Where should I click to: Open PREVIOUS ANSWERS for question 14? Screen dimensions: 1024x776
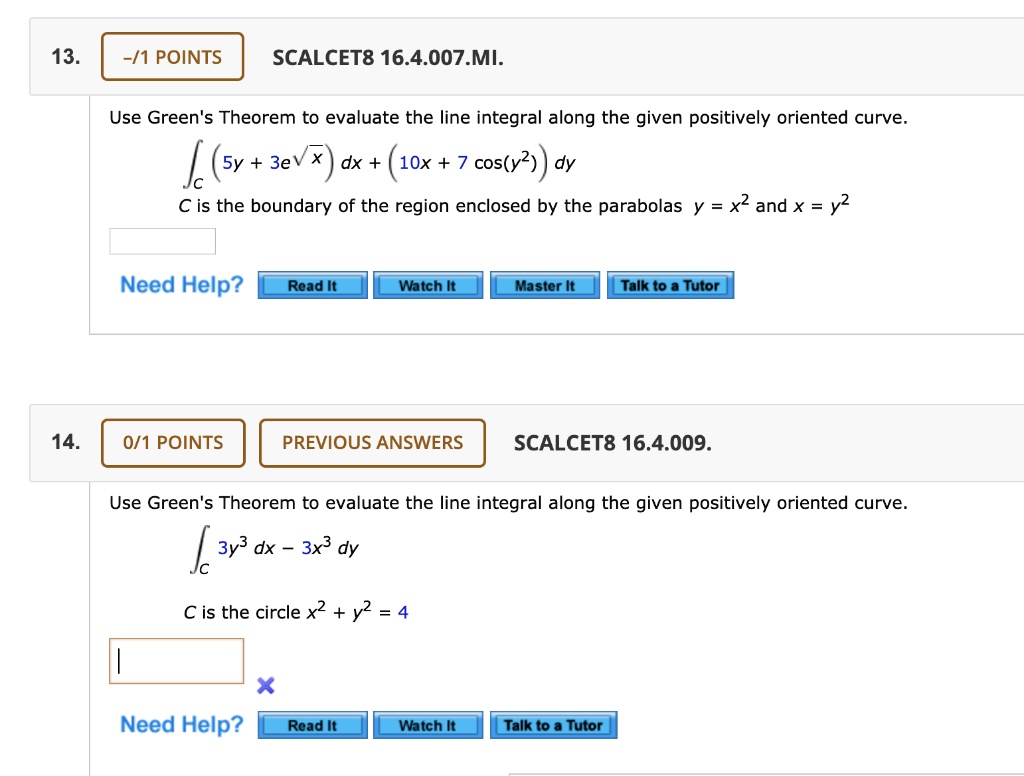click(x=372, y=442)
